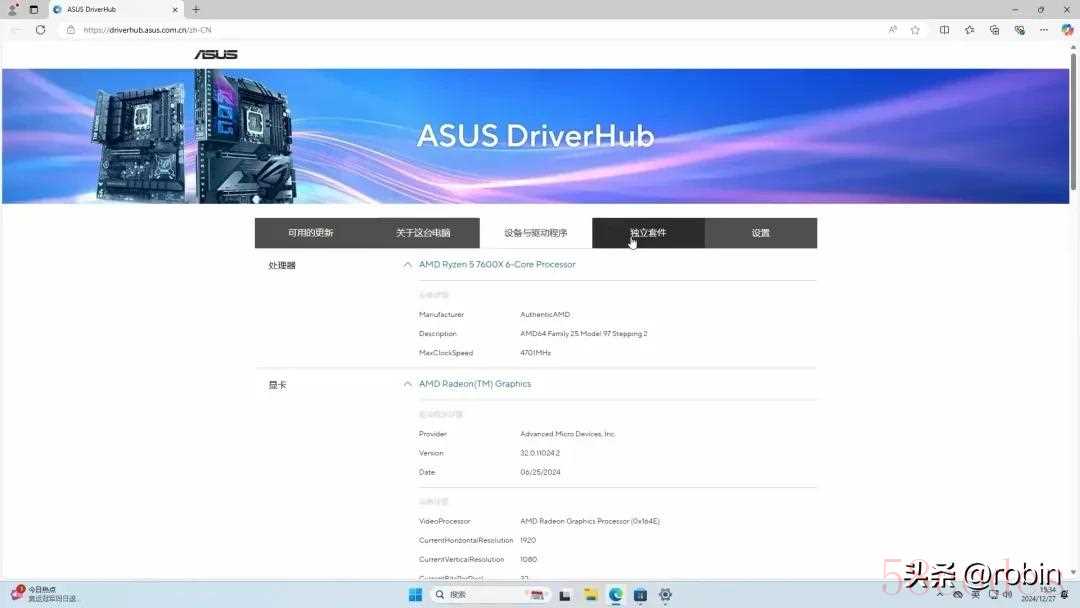The width and height of the screenshot is (1080, 608).
Task: Open the 可用的更新 tab
Action: [311, 233]
